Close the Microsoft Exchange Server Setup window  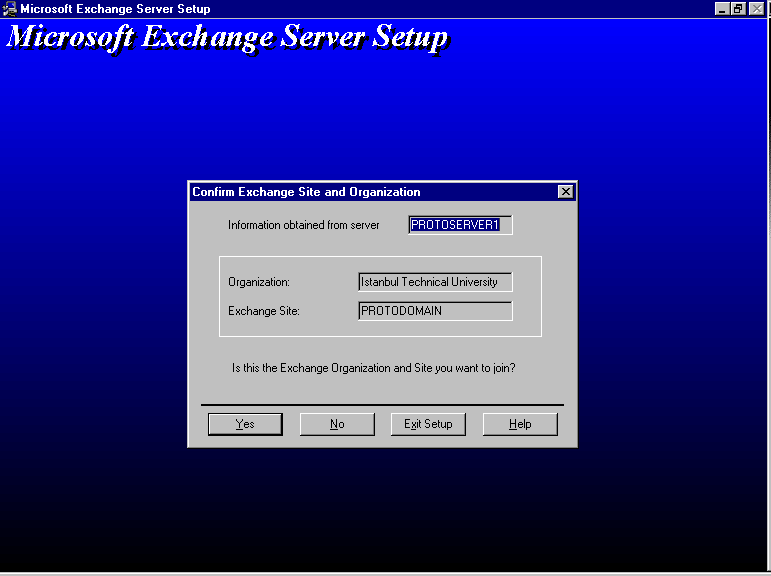click(x=756, y=9)
